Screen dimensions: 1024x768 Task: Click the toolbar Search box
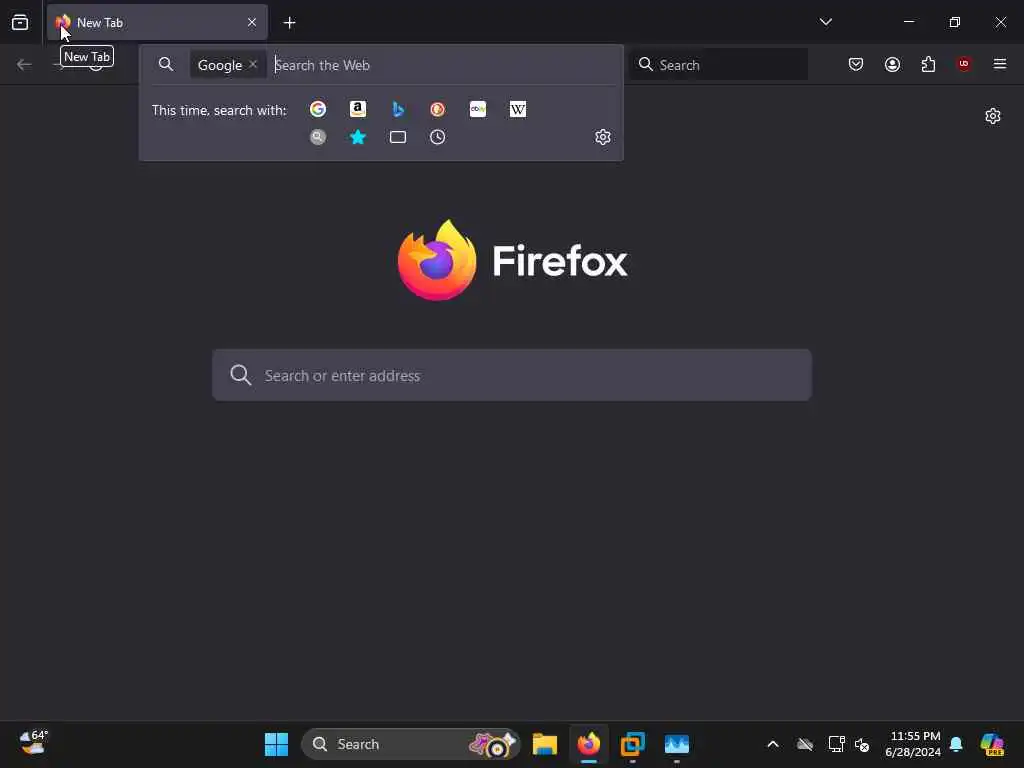click(x=718, y=65)
